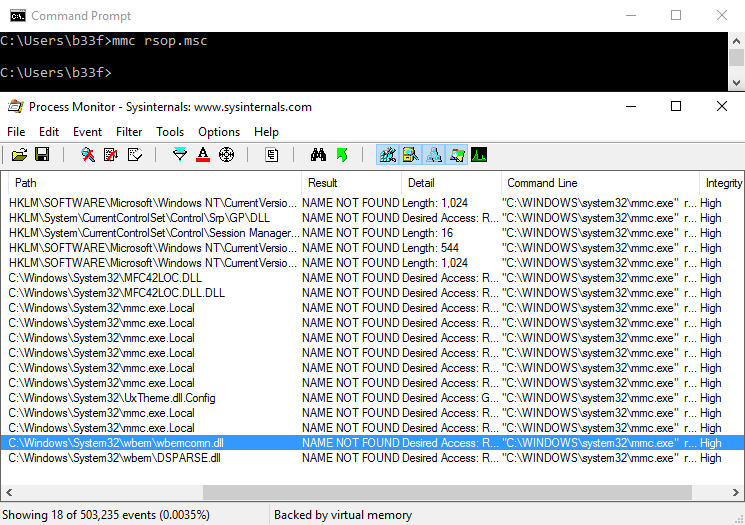
Task: Select the highlighted wbemcomn.dll row
Action: pyautogui.click(x=373, y=443)
